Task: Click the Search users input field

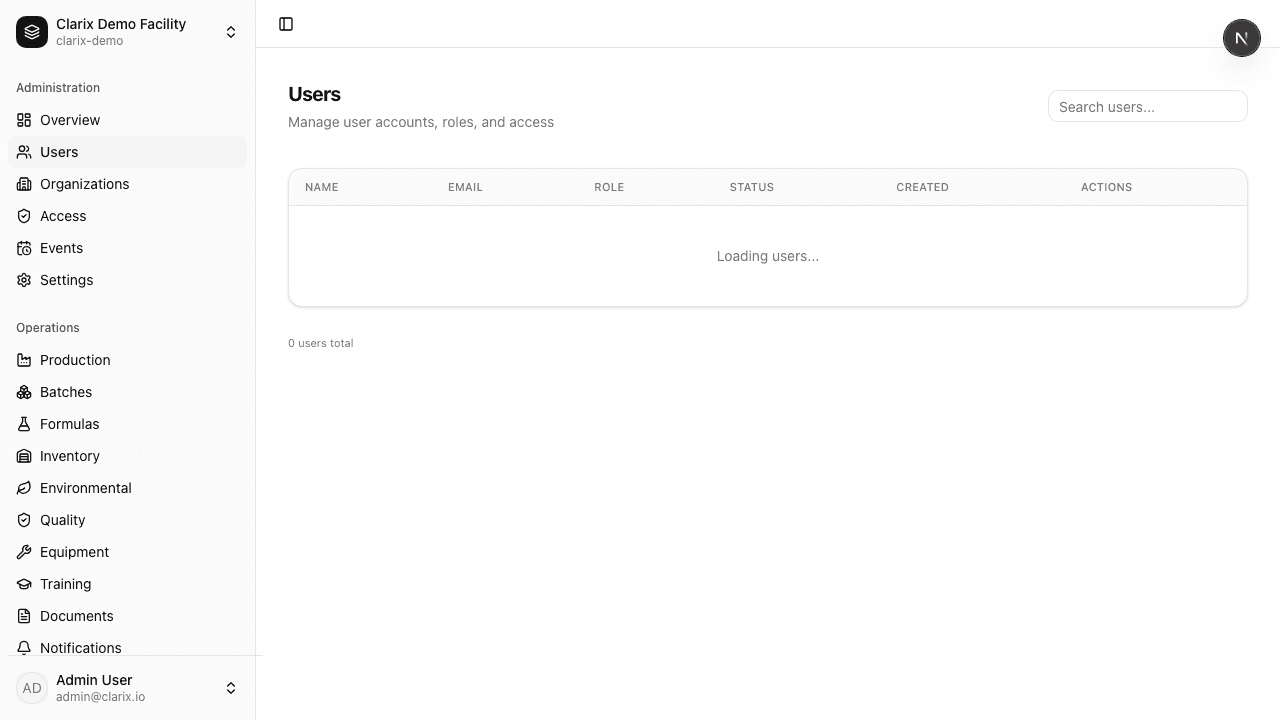Action: [1148, 106]
